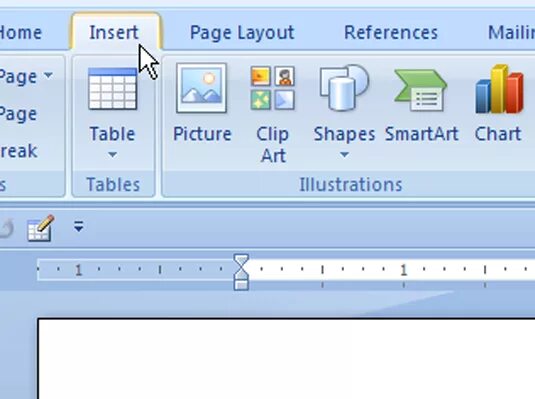Click the partially visible undo/redo arrow icon
The image size is (535, 399).
(x=6, y=228)
